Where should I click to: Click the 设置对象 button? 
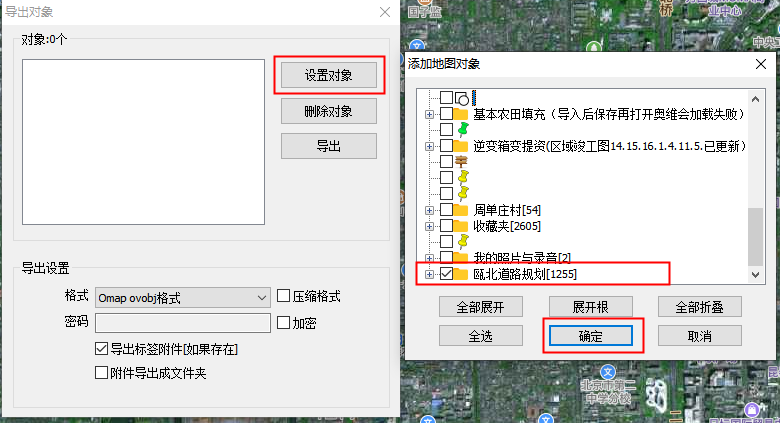pos(328,75)
